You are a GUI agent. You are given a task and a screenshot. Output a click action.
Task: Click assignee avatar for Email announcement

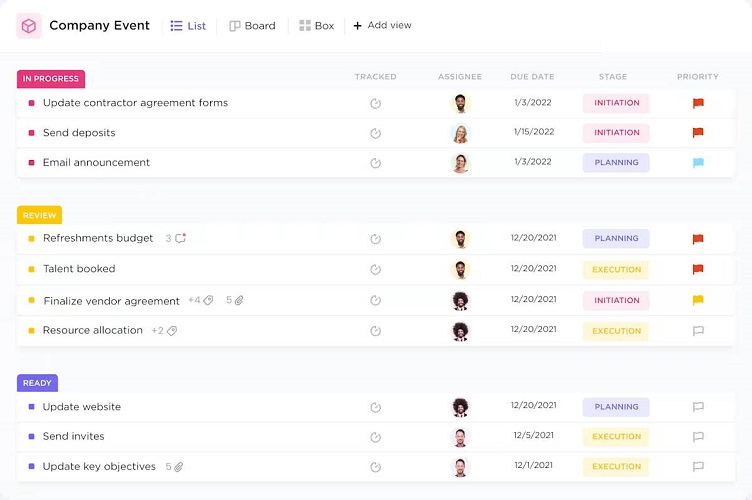coord(460,163)
